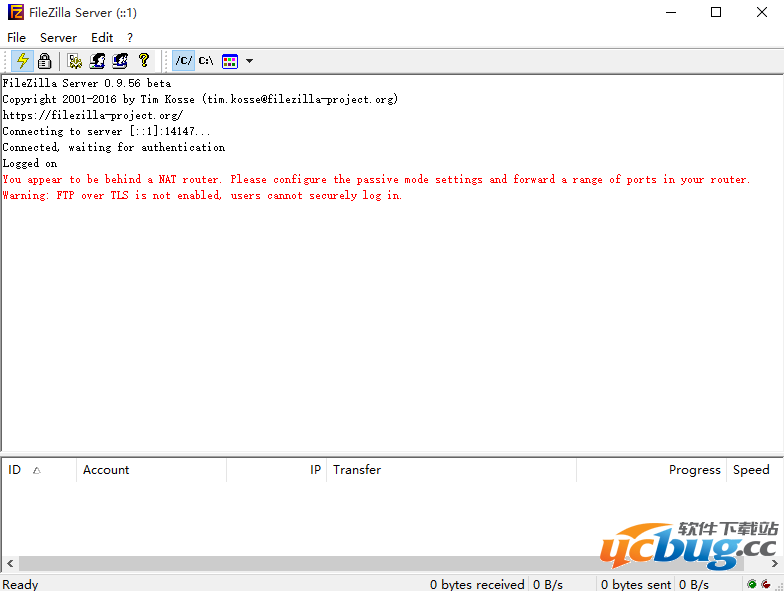The image size is (784, 591).
Task: Open the Users editor icon
Action: click(98, 61)
